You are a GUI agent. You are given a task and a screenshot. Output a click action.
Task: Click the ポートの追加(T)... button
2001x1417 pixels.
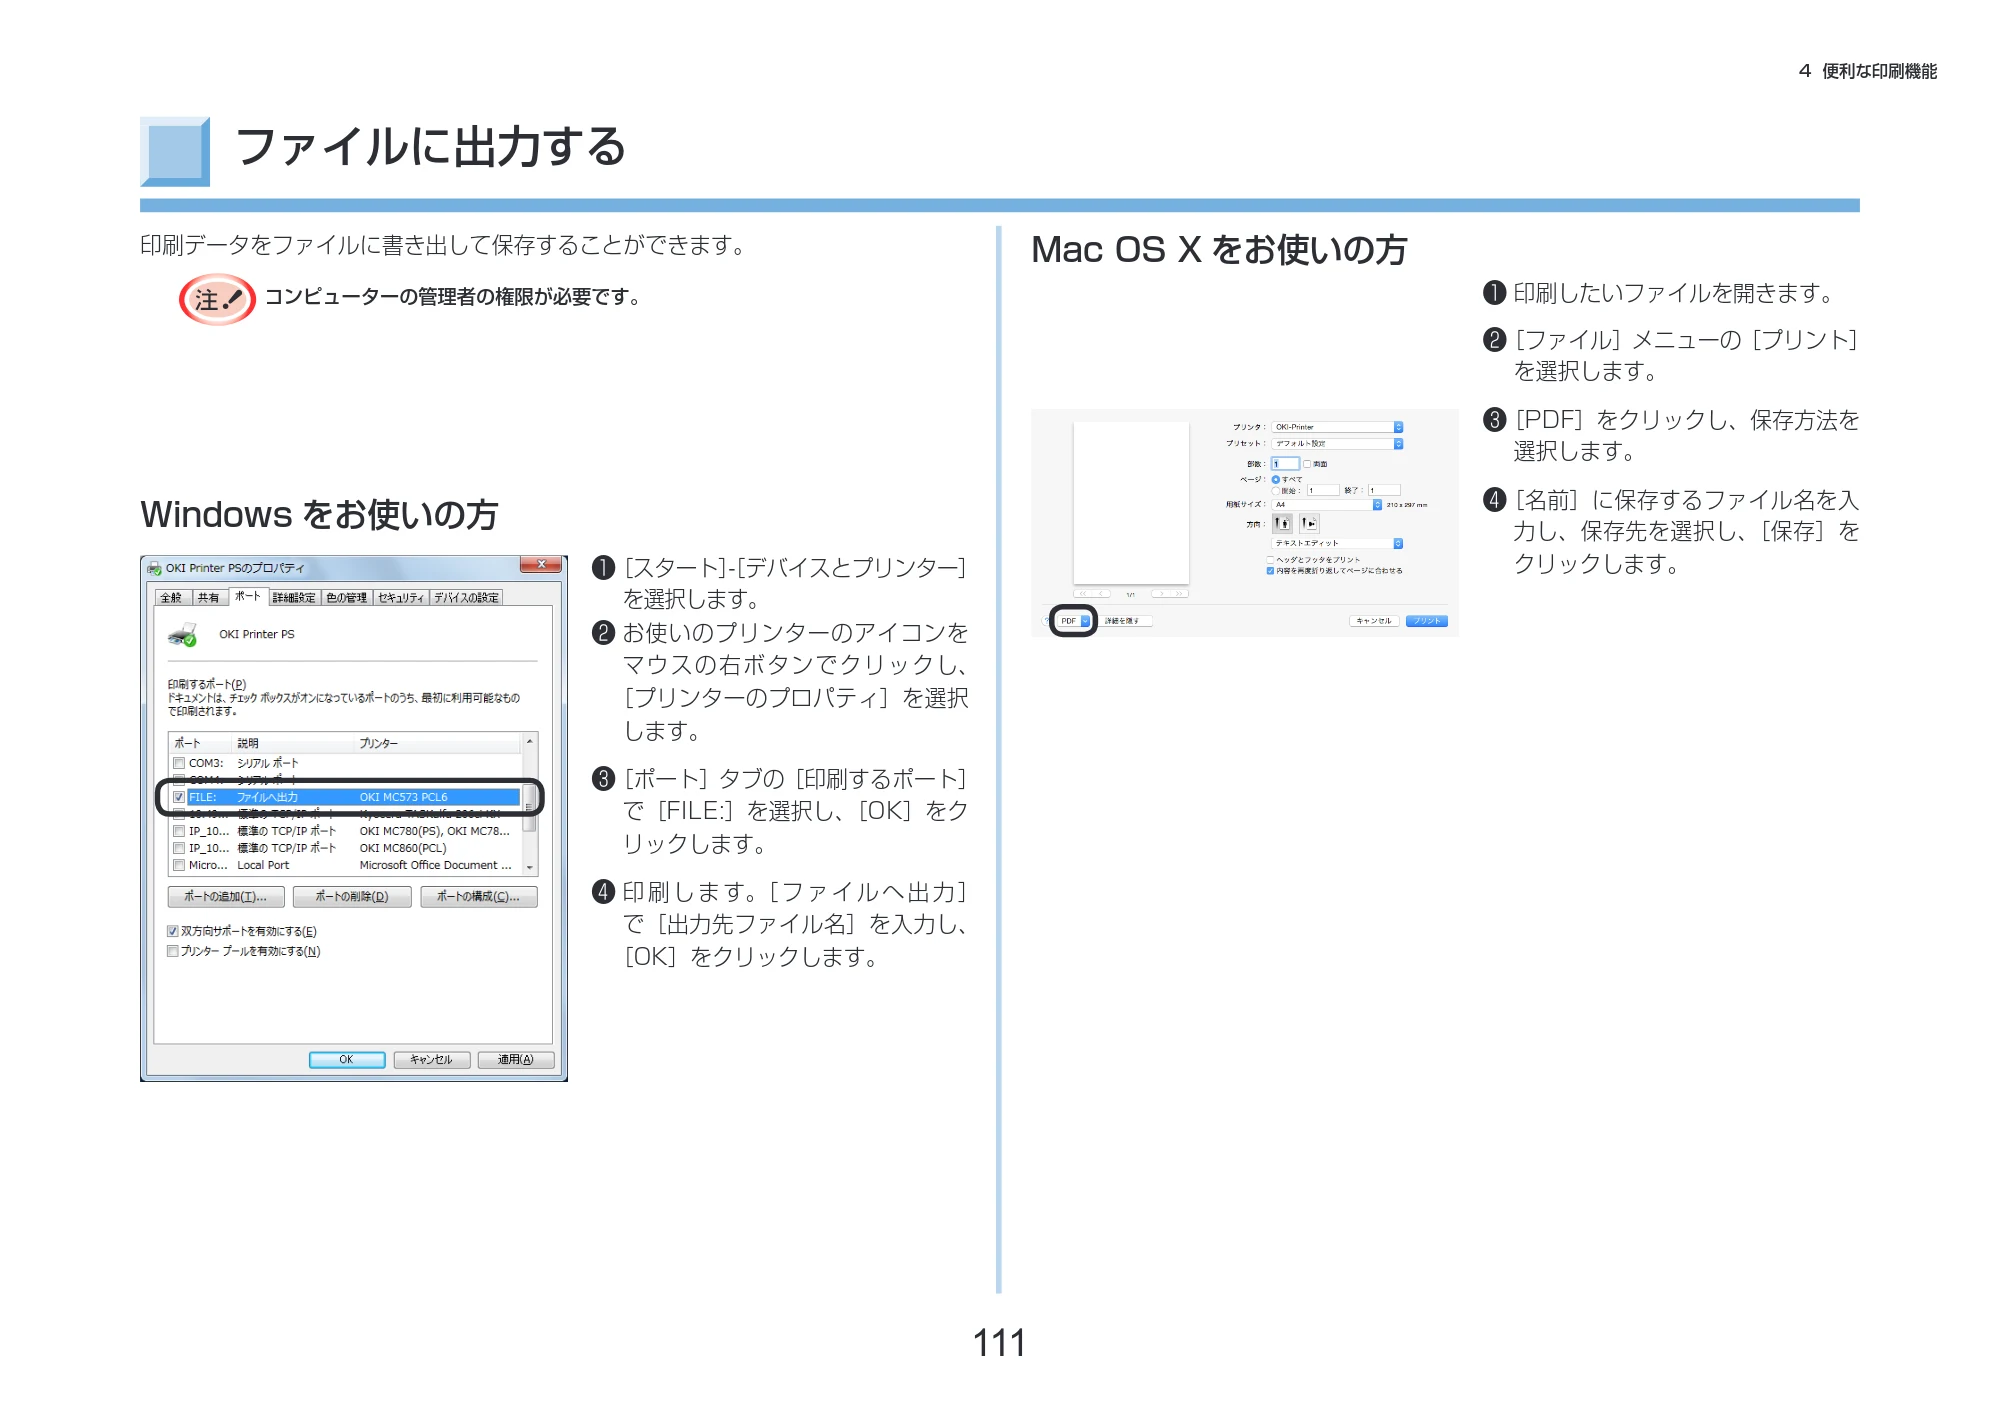pos(226,897)
